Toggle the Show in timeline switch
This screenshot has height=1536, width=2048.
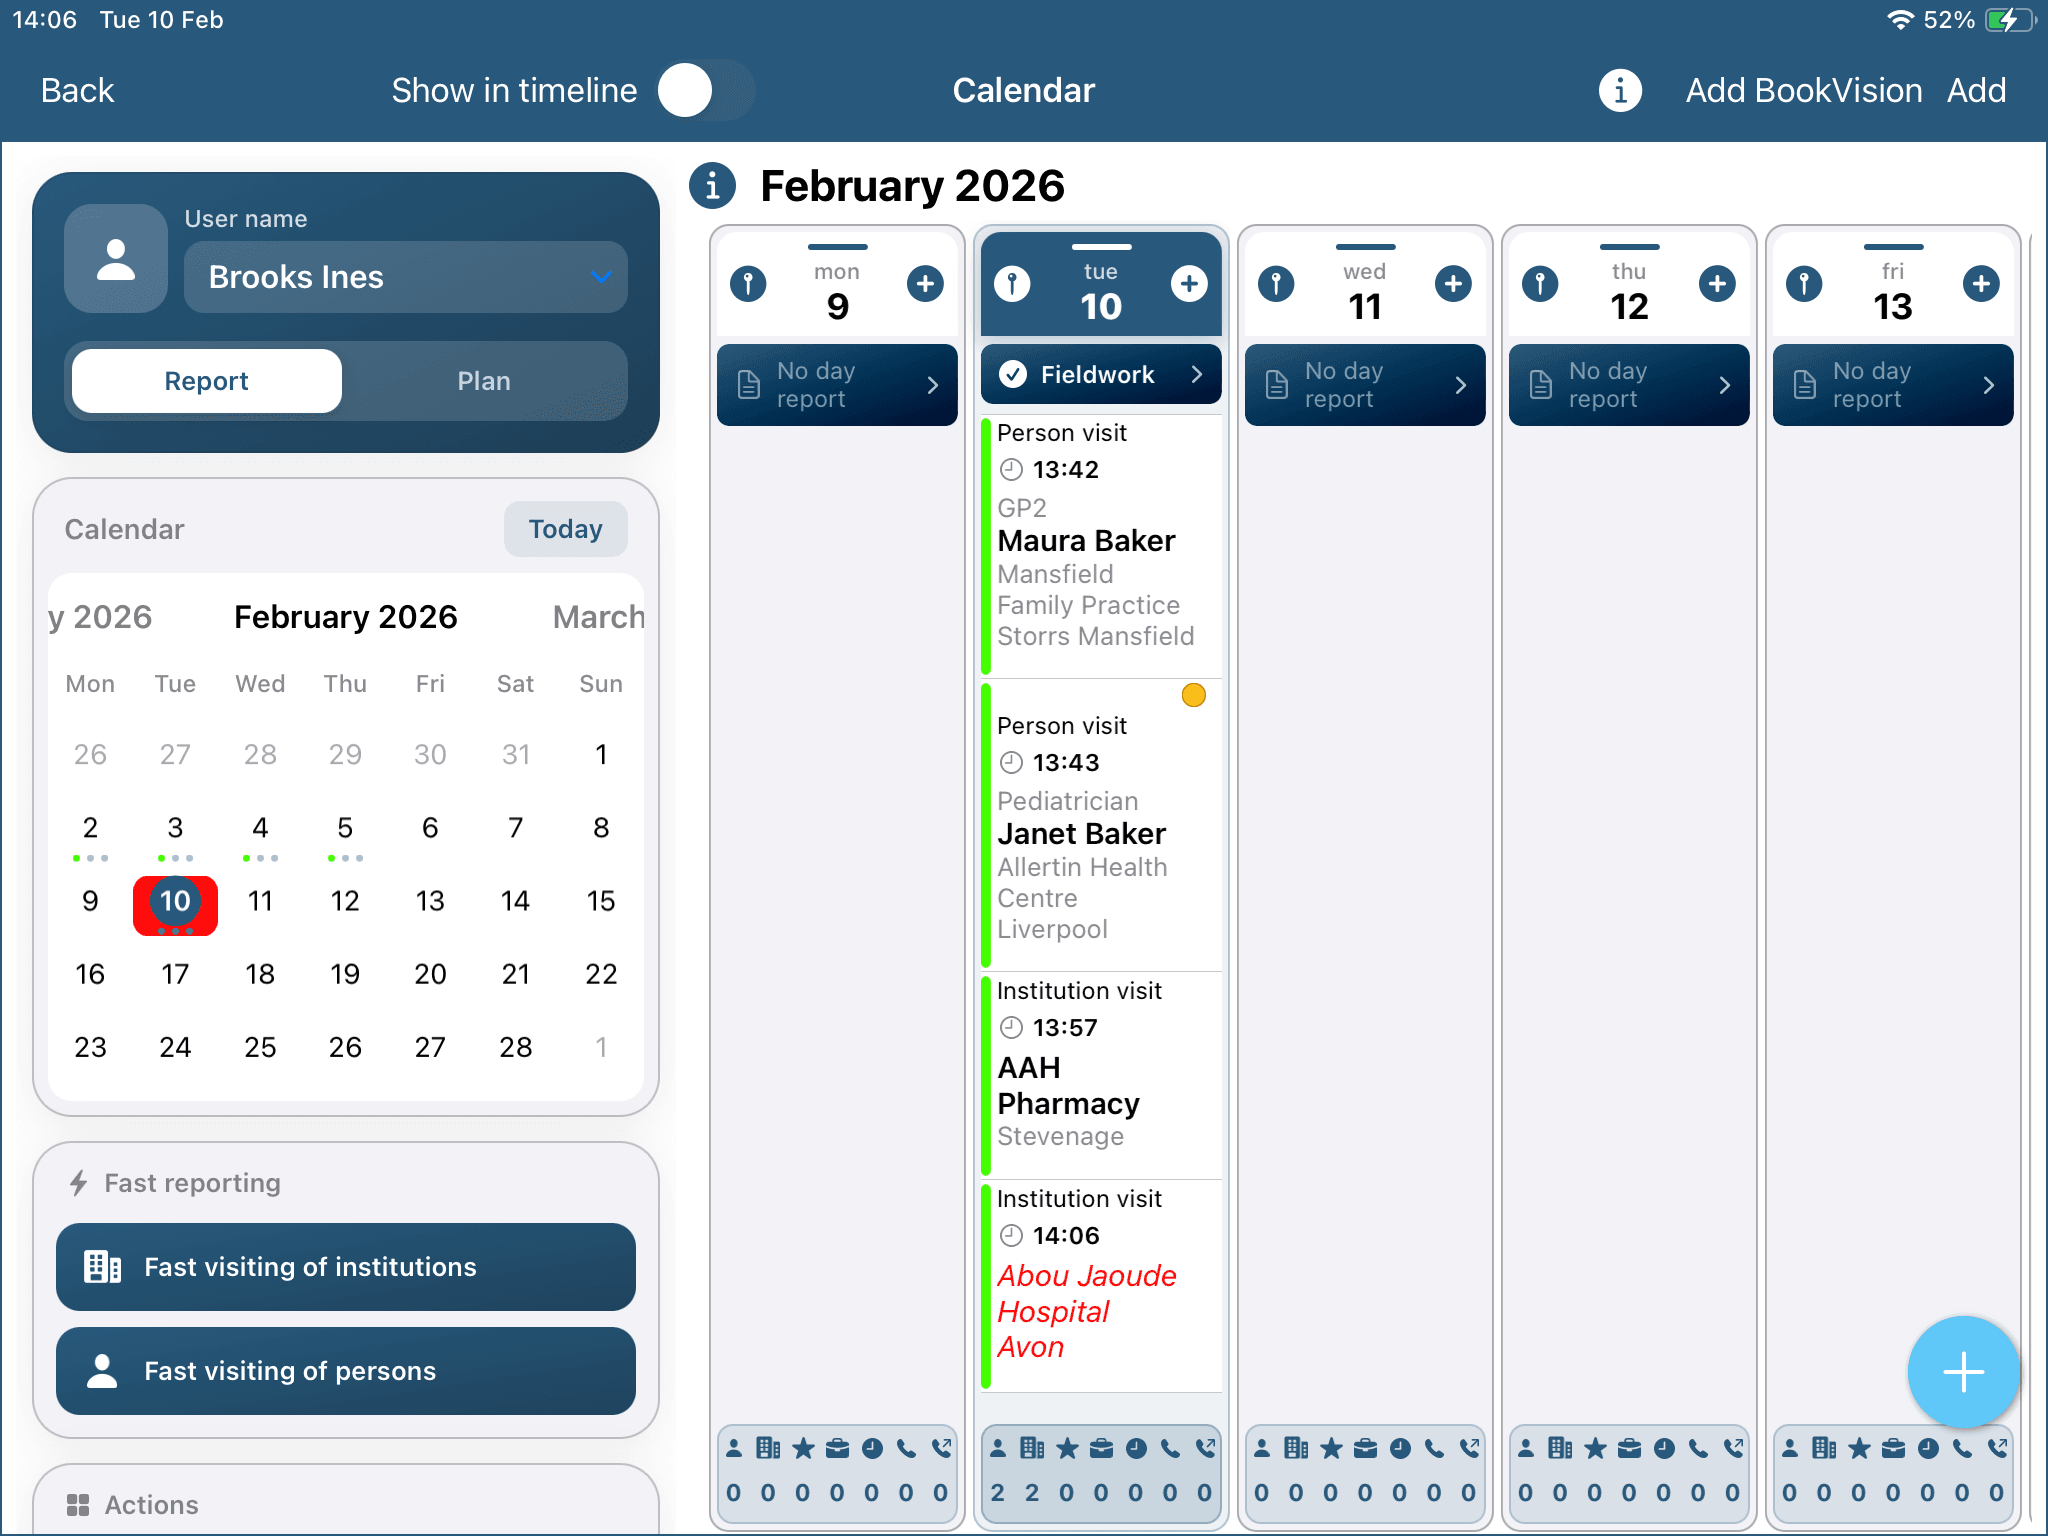[706, 91]
